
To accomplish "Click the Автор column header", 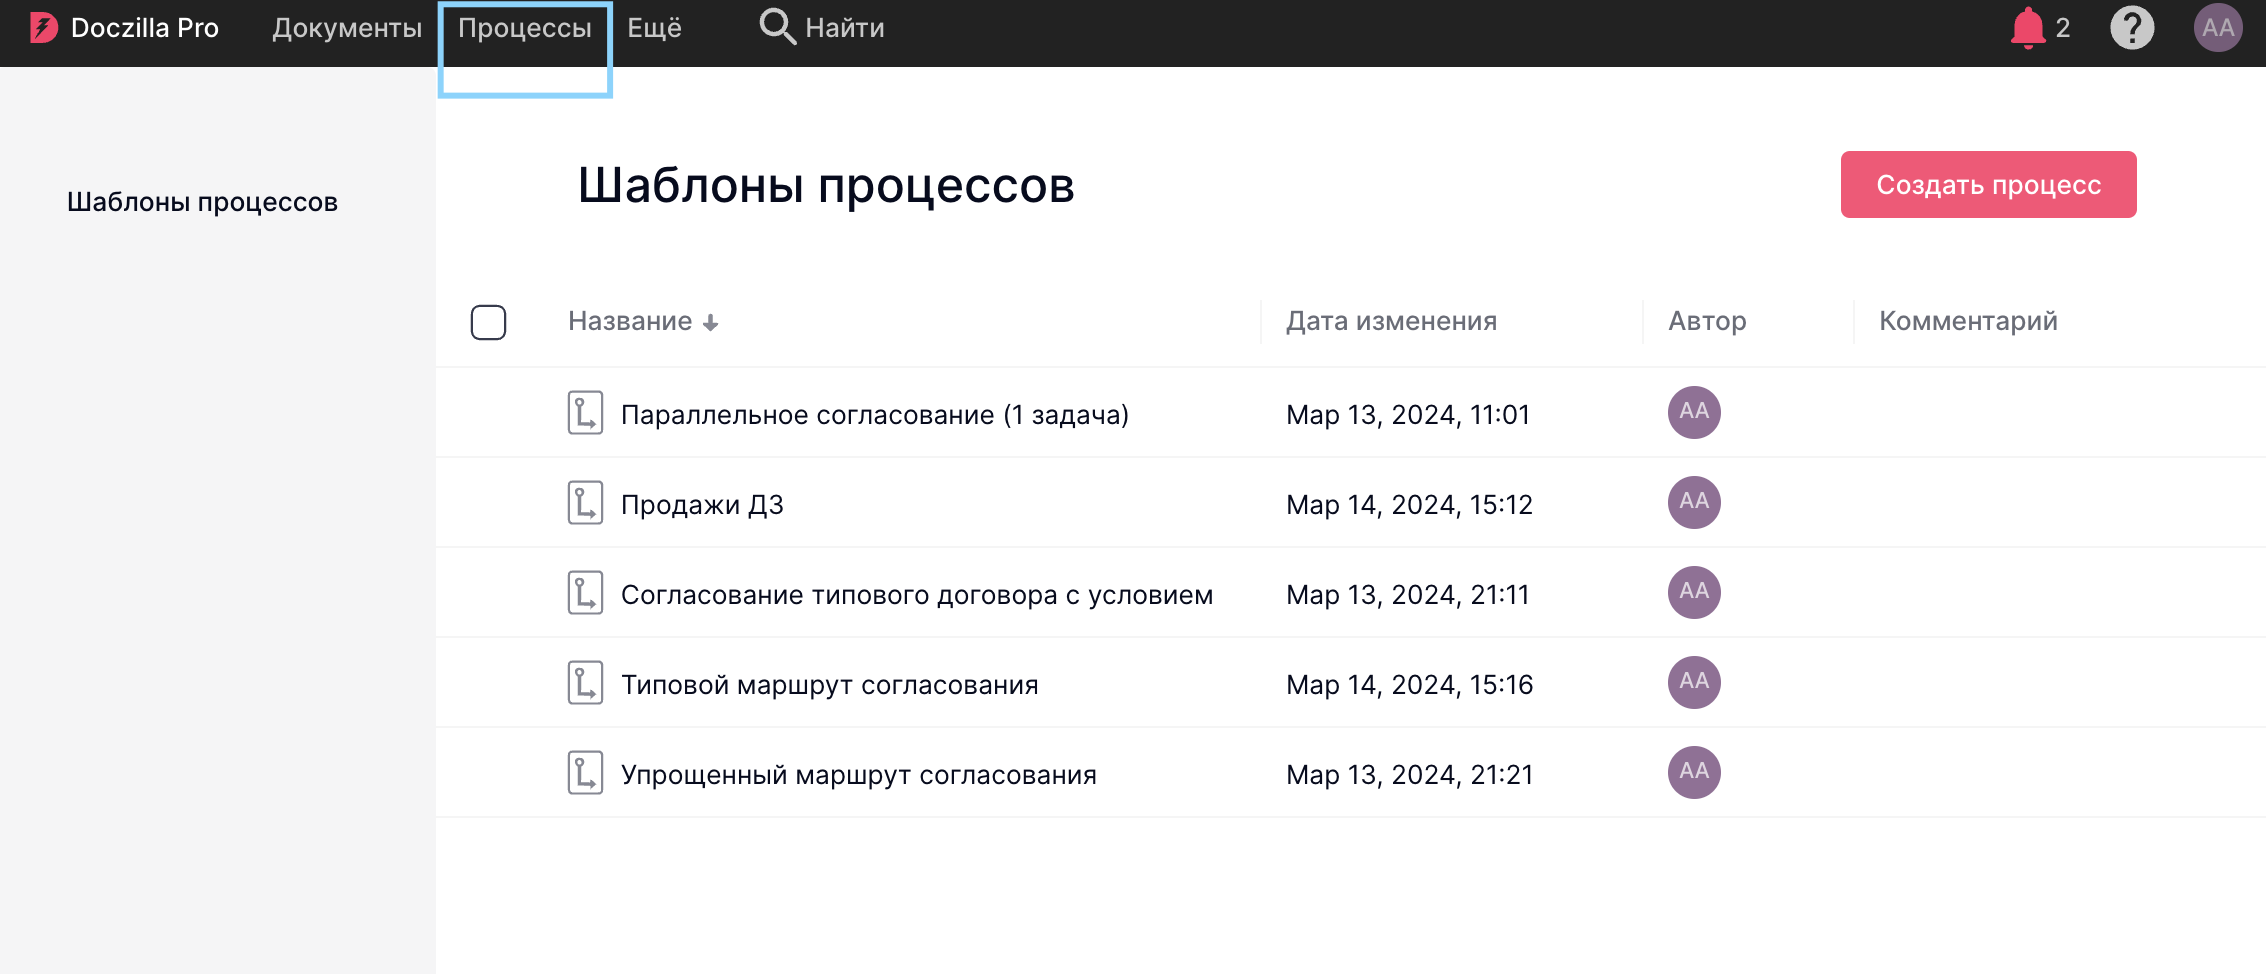I will pos(1706,321).
